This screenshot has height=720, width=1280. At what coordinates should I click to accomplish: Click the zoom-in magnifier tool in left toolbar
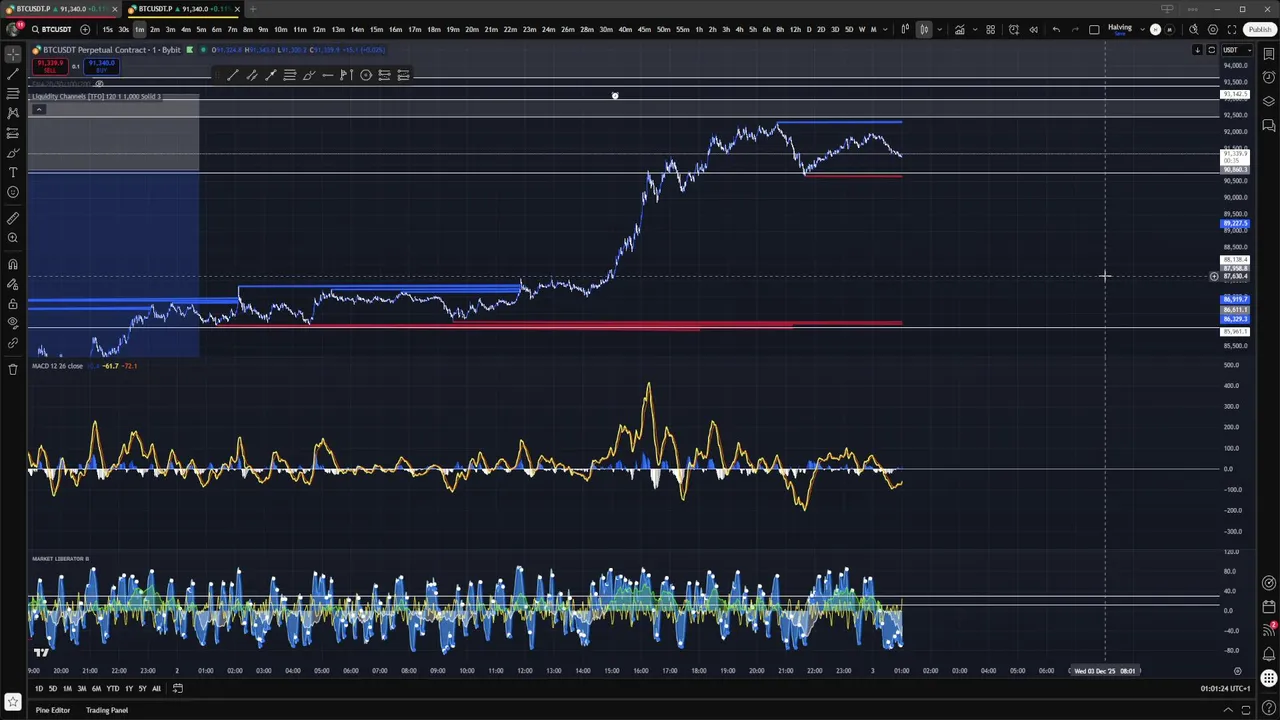(13, 238)
